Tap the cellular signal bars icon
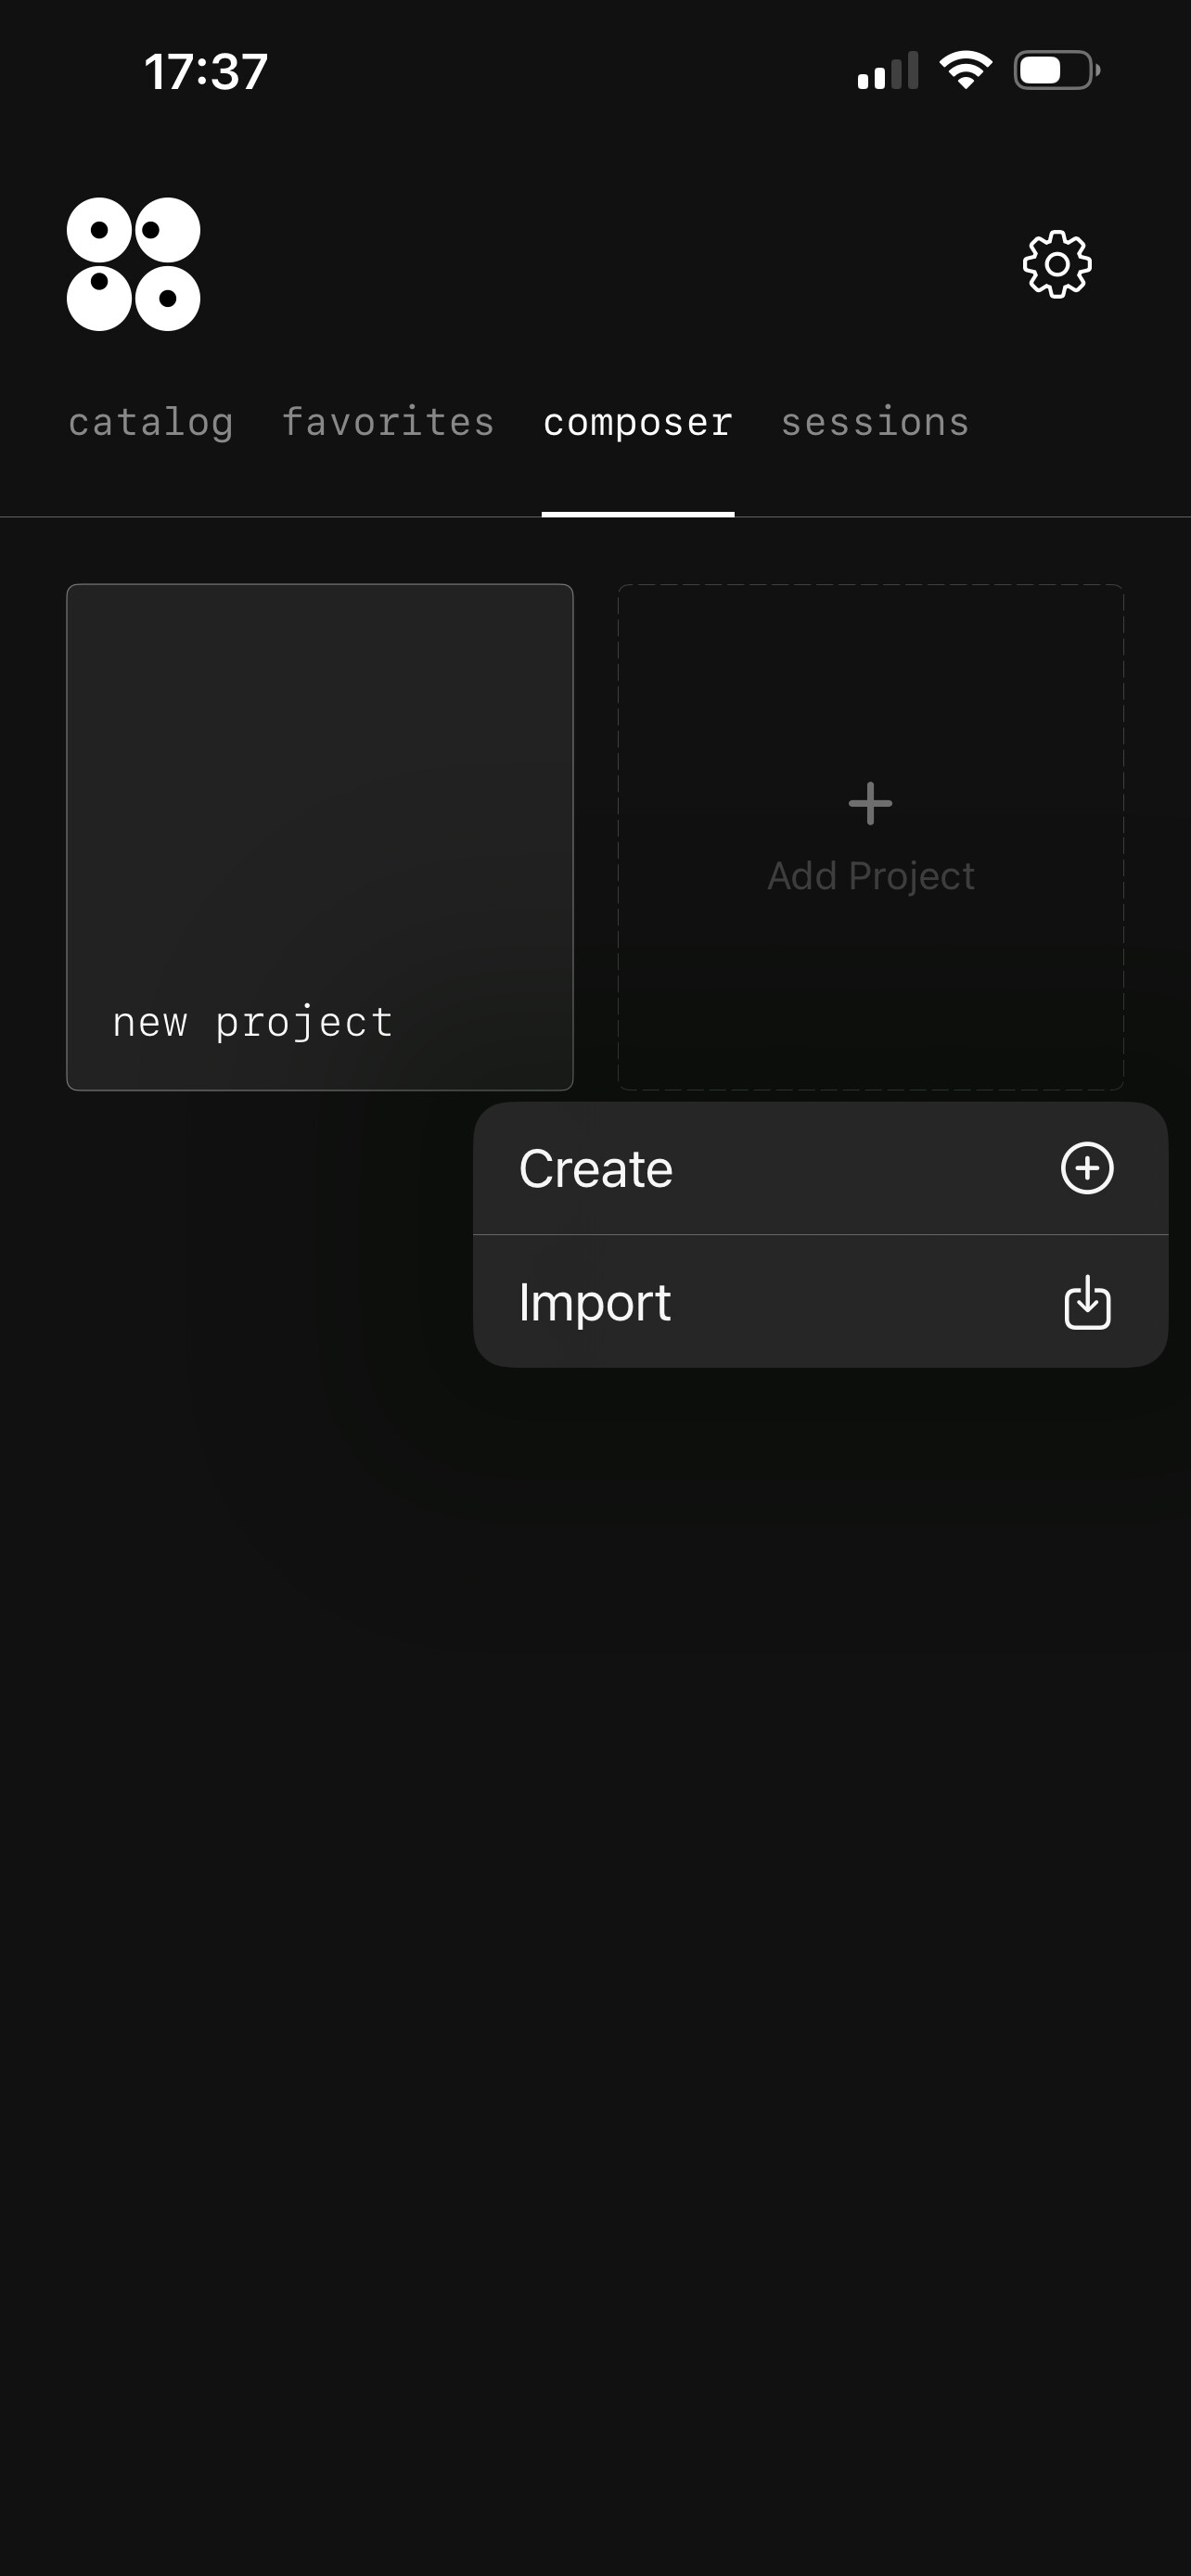This screenshot has height=2576, width=1191. tap(887, 70)
